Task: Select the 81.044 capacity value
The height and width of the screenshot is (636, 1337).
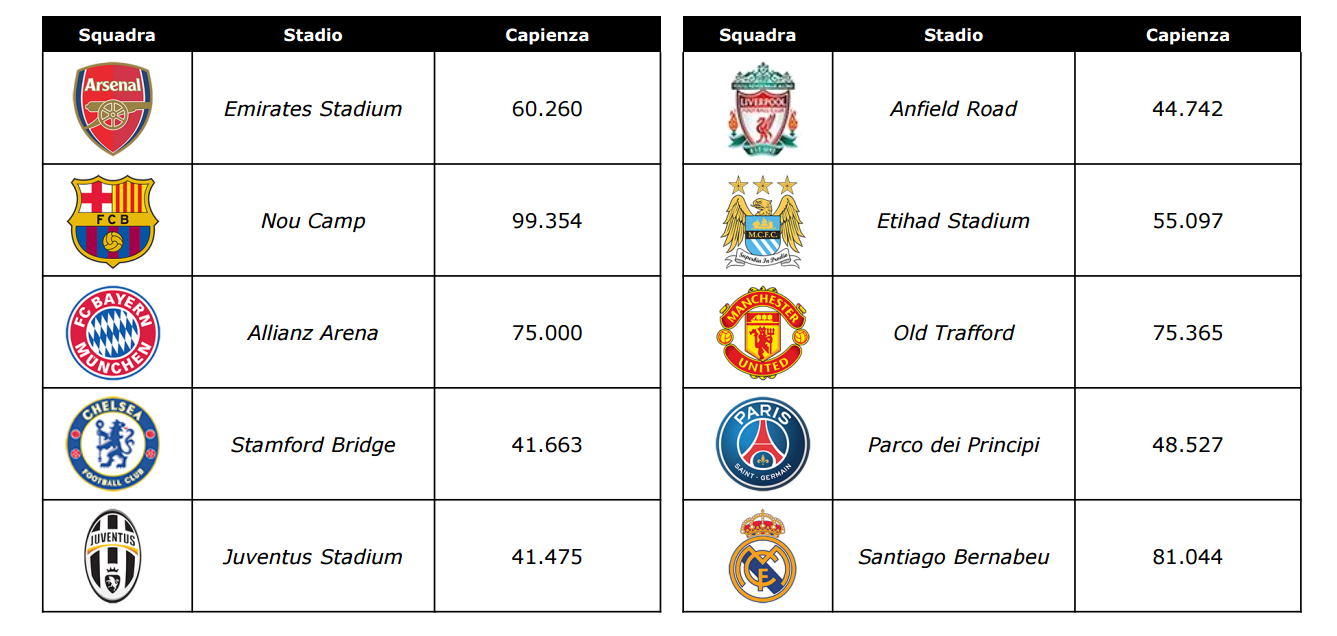Action: [1188, 557]
